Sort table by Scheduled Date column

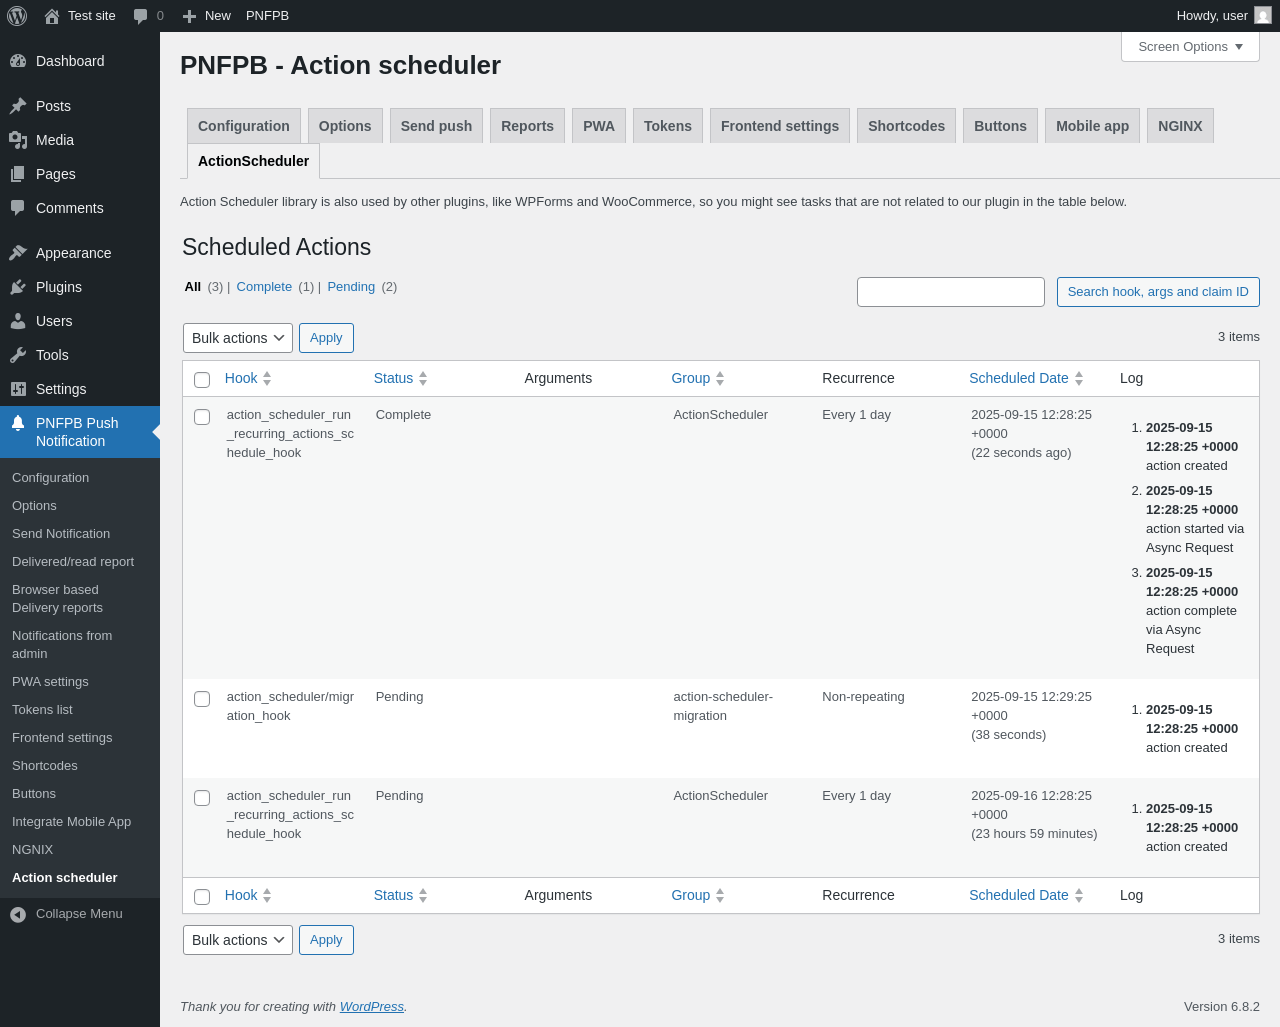click(x=1019, y=378)
